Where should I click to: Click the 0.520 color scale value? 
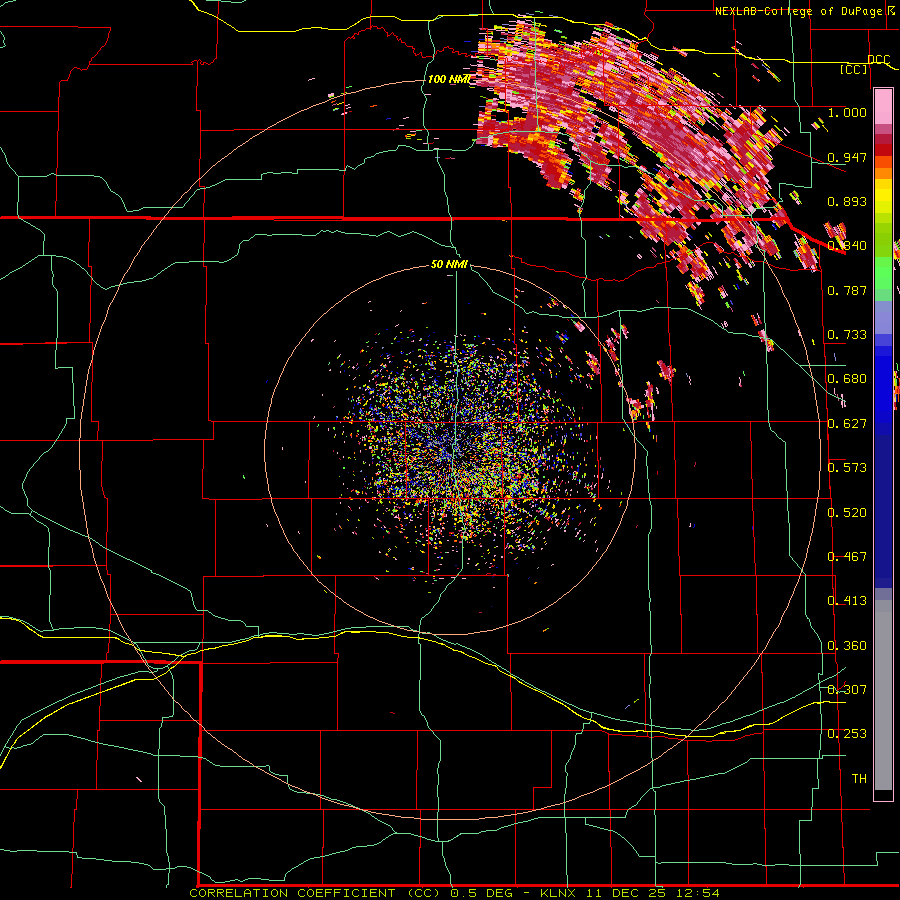click(847, 512)
